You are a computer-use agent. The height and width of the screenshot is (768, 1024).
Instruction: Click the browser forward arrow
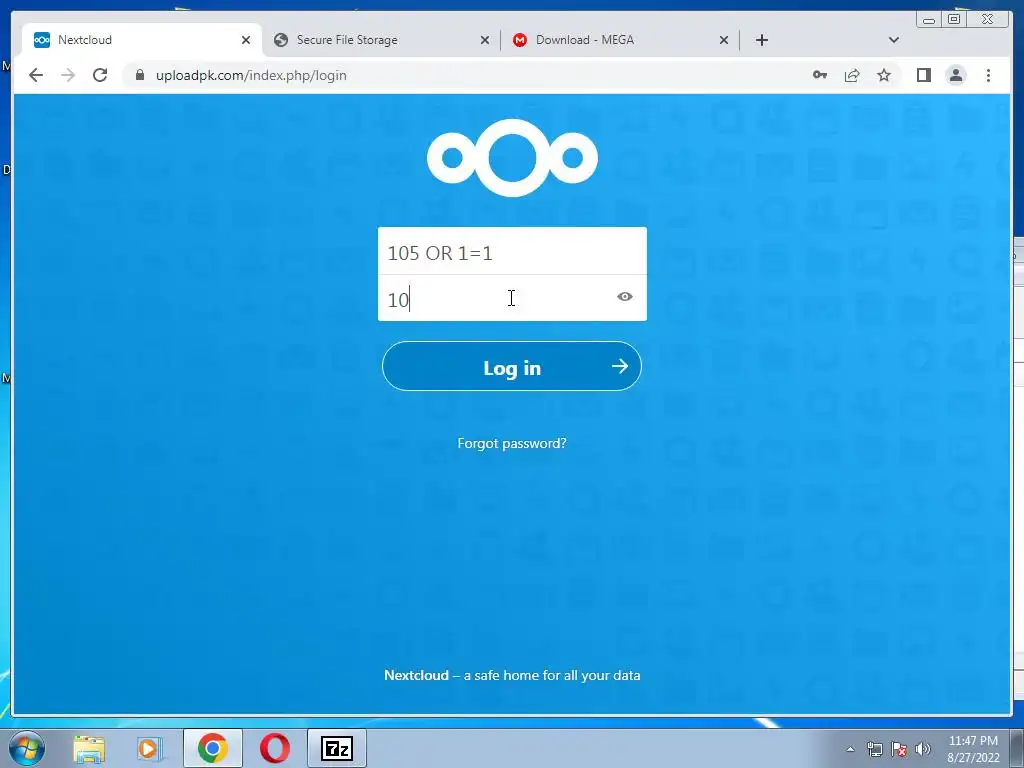pos(68,75)
